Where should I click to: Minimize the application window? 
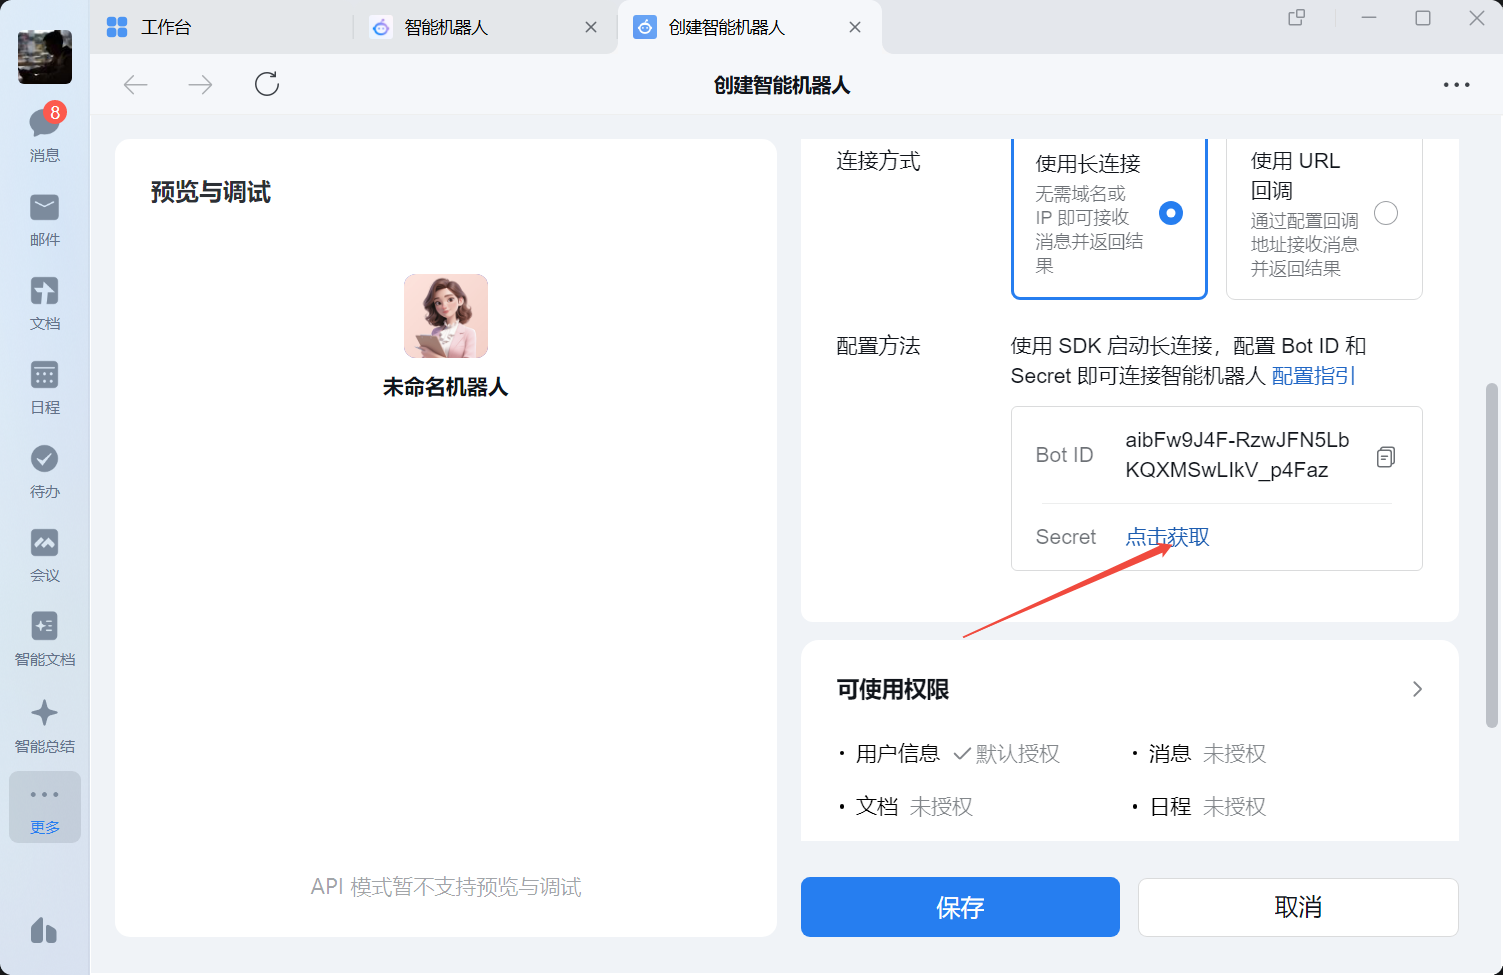pyautogui.click(x=1369, y=18)
